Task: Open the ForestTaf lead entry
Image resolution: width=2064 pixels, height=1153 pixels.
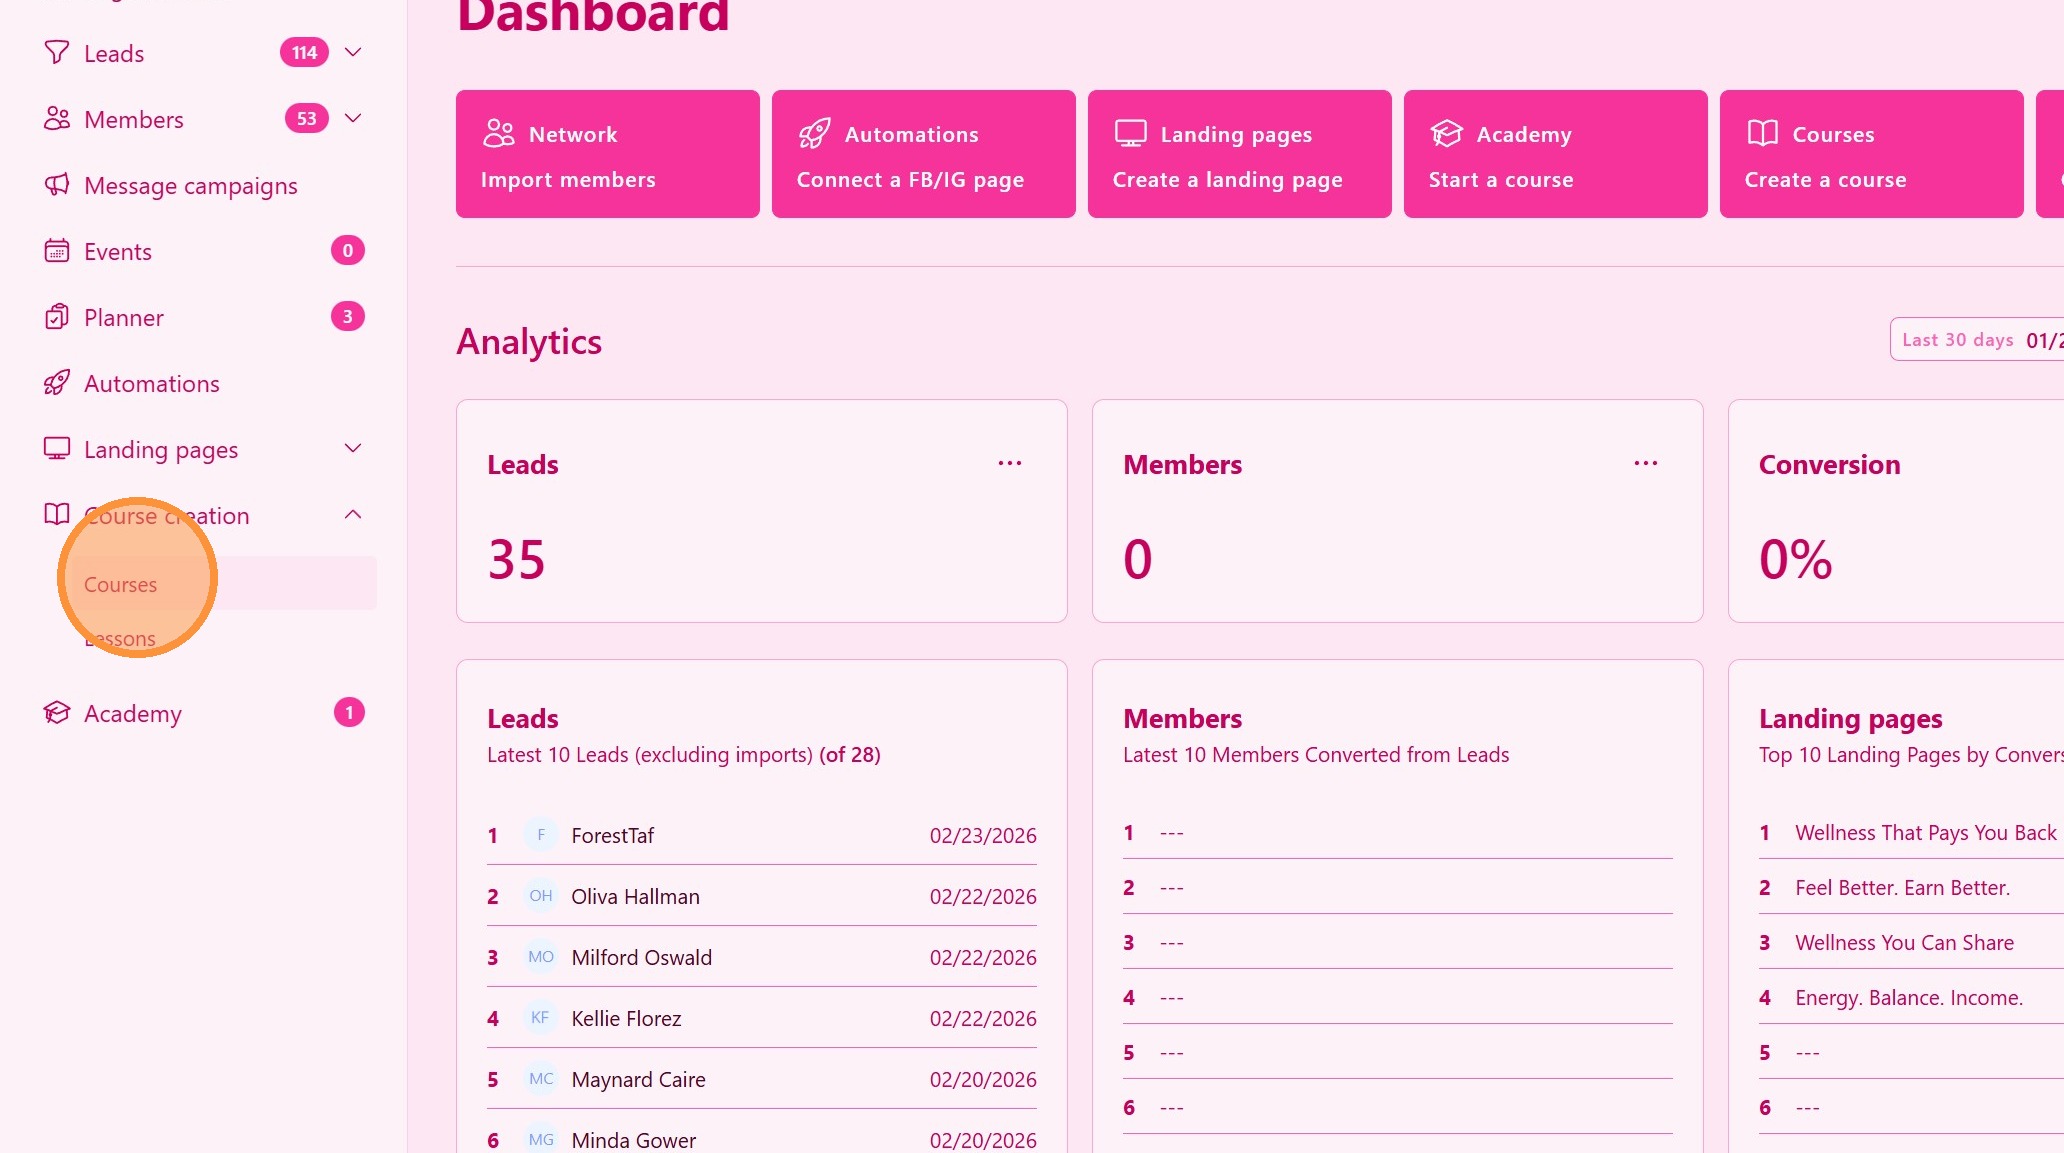Action: (x=612, y=836)
